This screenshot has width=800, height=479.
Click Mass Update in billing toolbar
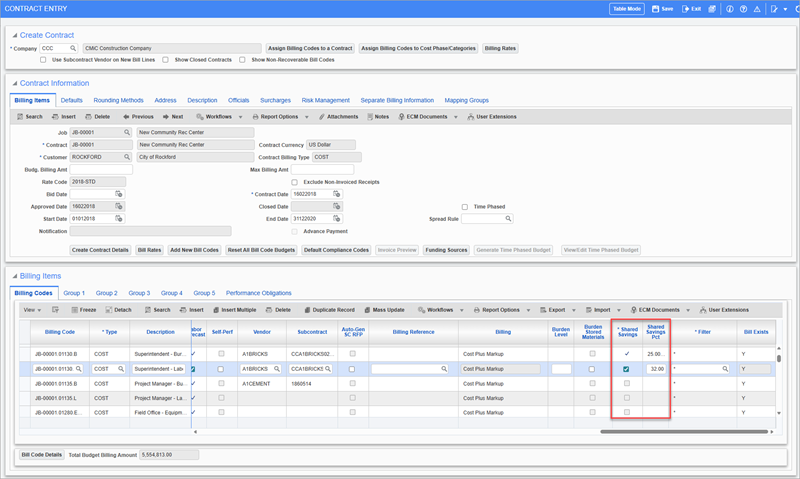pyautogui.click(x=384, y=310)
